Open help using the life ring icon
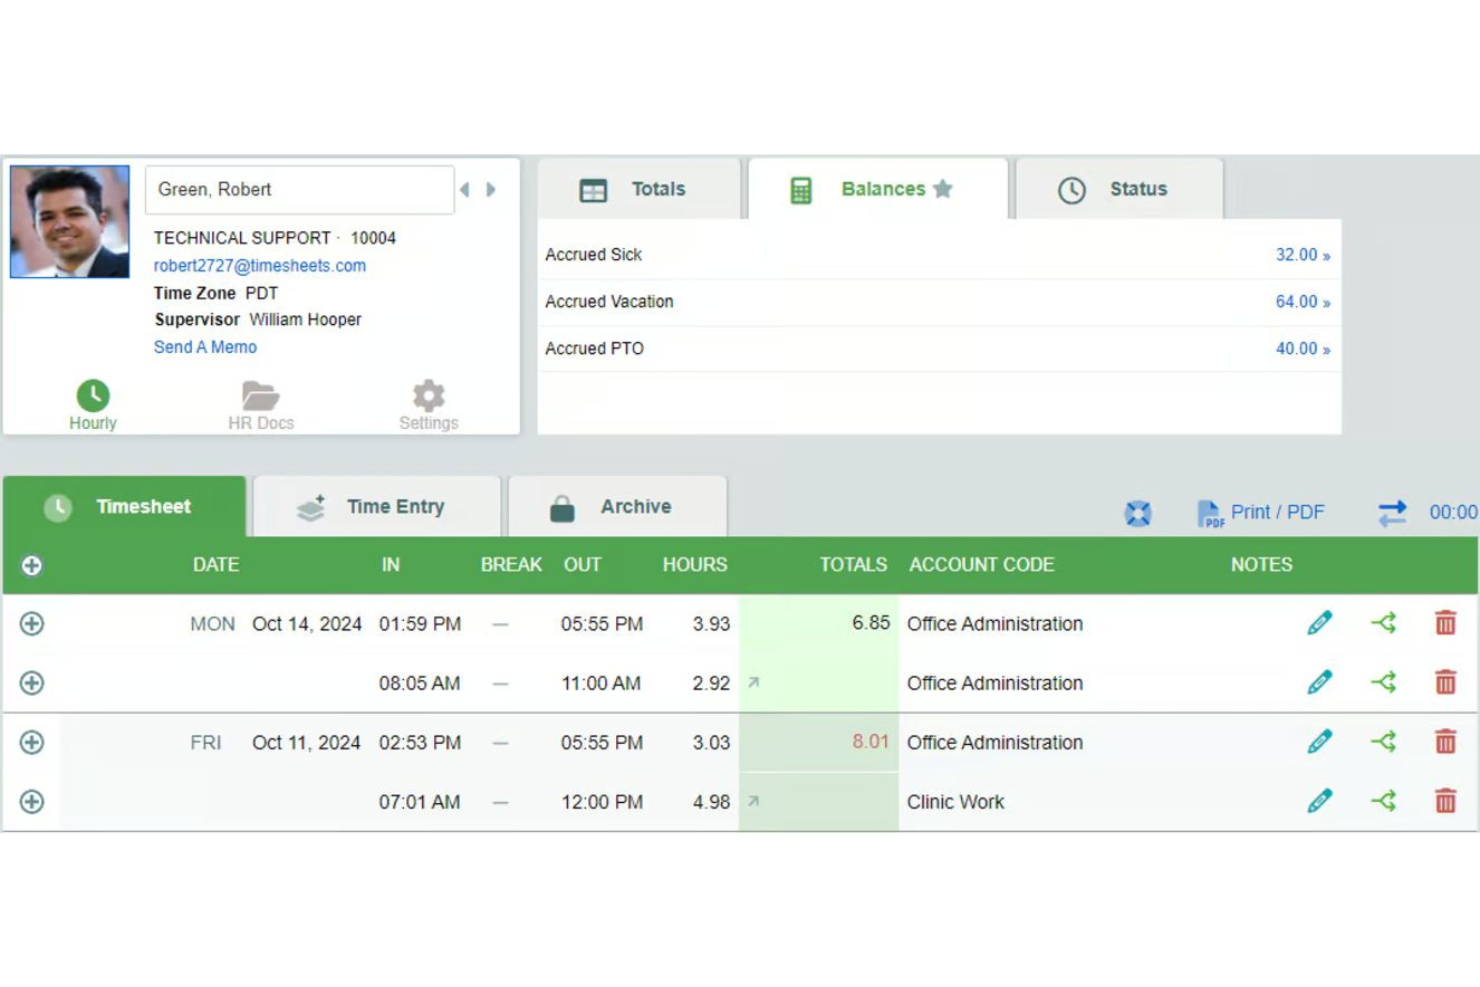The image size is (1480, 987). point(1138,512)
